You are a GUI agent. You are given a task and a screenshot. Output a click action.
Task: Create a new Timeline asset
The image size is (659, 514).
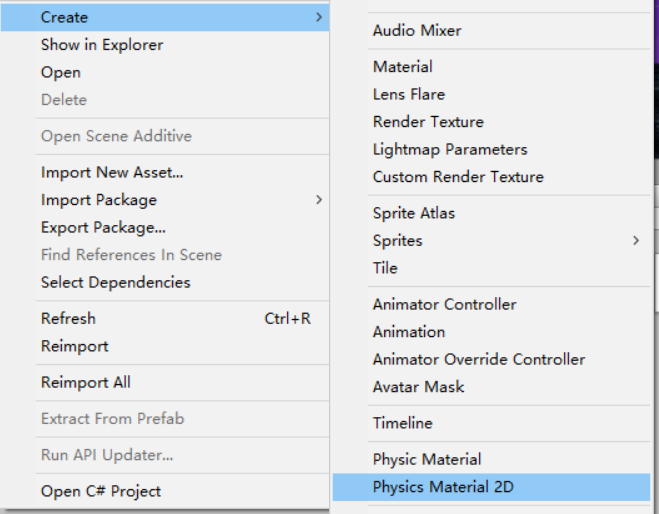point(403,424)
